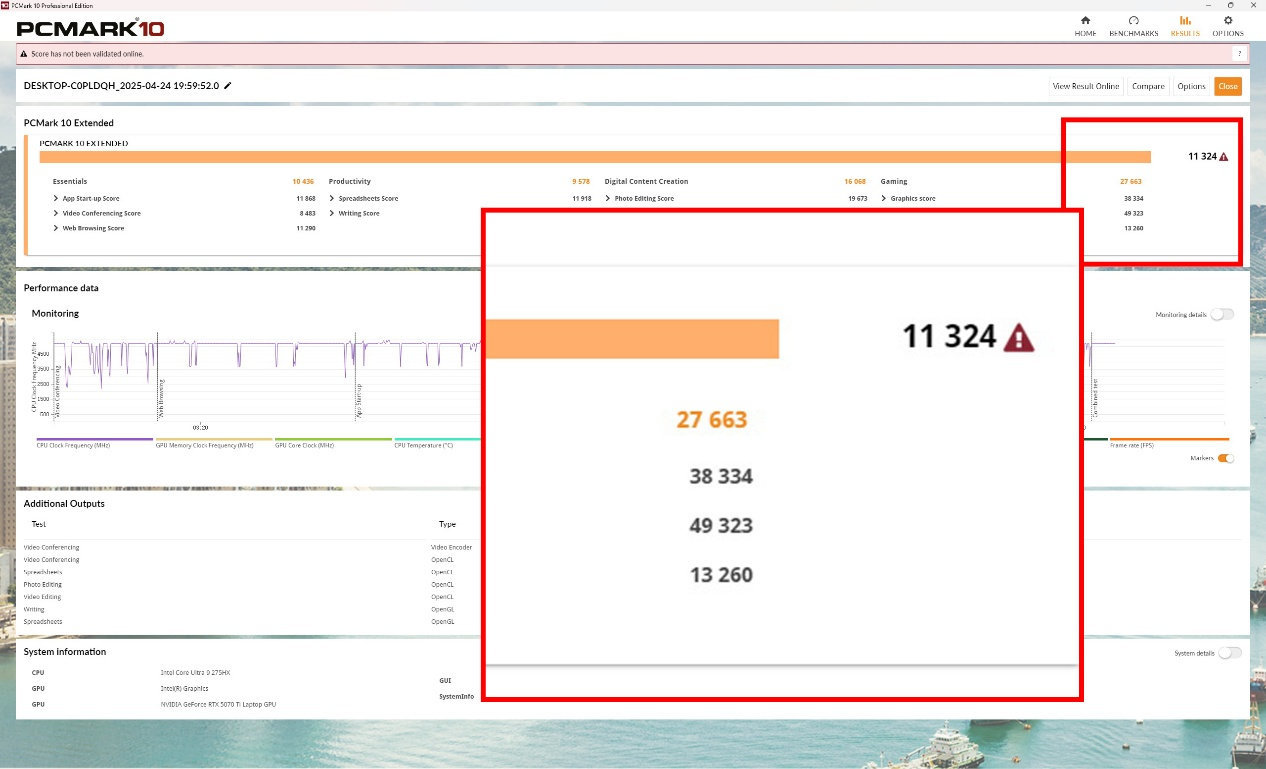Image resolution: width=1266 pixels, height=769 pixels.
Task: Click the Additional Outputs heading
Action: (x=64, y=504)
